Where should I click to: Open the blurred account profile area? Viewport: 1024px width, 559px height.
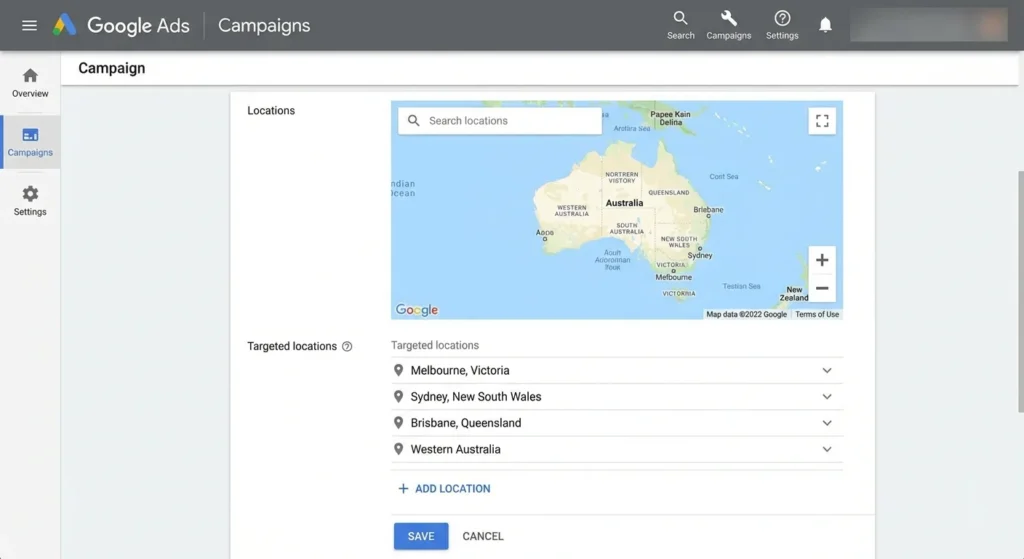pyautogui.click(x=928, y=25)
